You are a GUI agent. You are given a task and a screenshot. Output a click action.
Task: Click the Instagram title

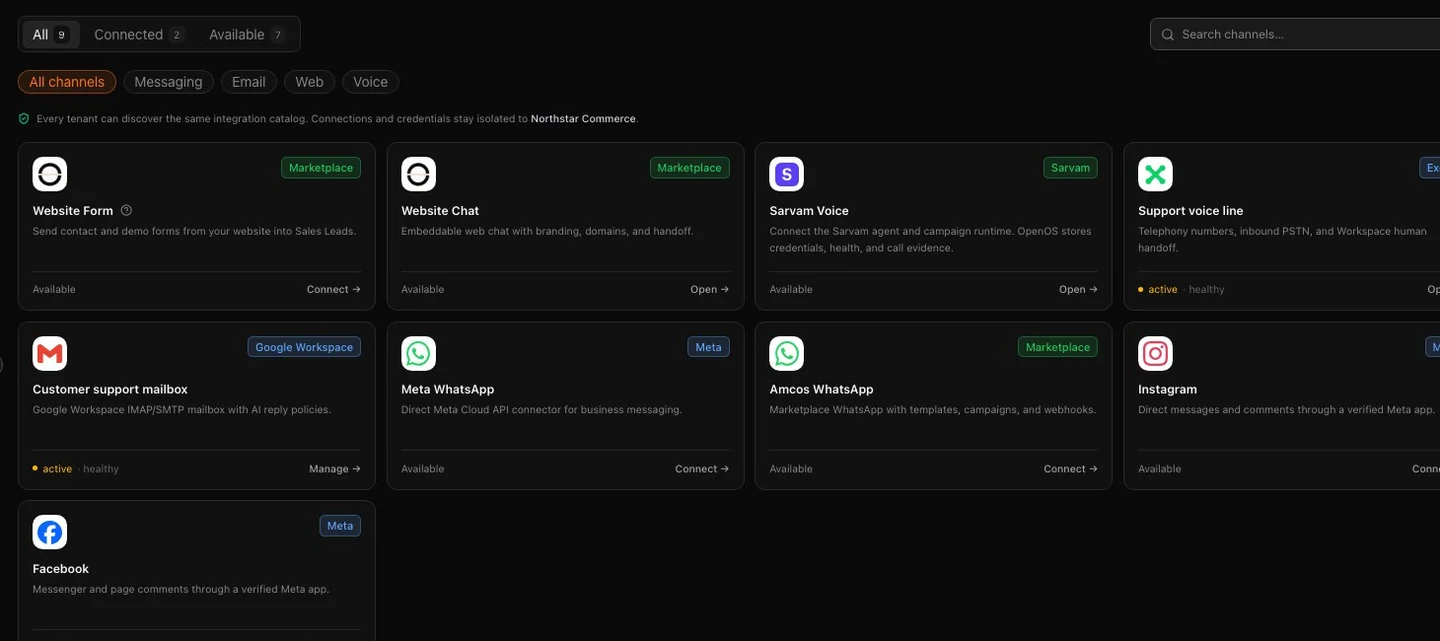[x=1167, y=389]
